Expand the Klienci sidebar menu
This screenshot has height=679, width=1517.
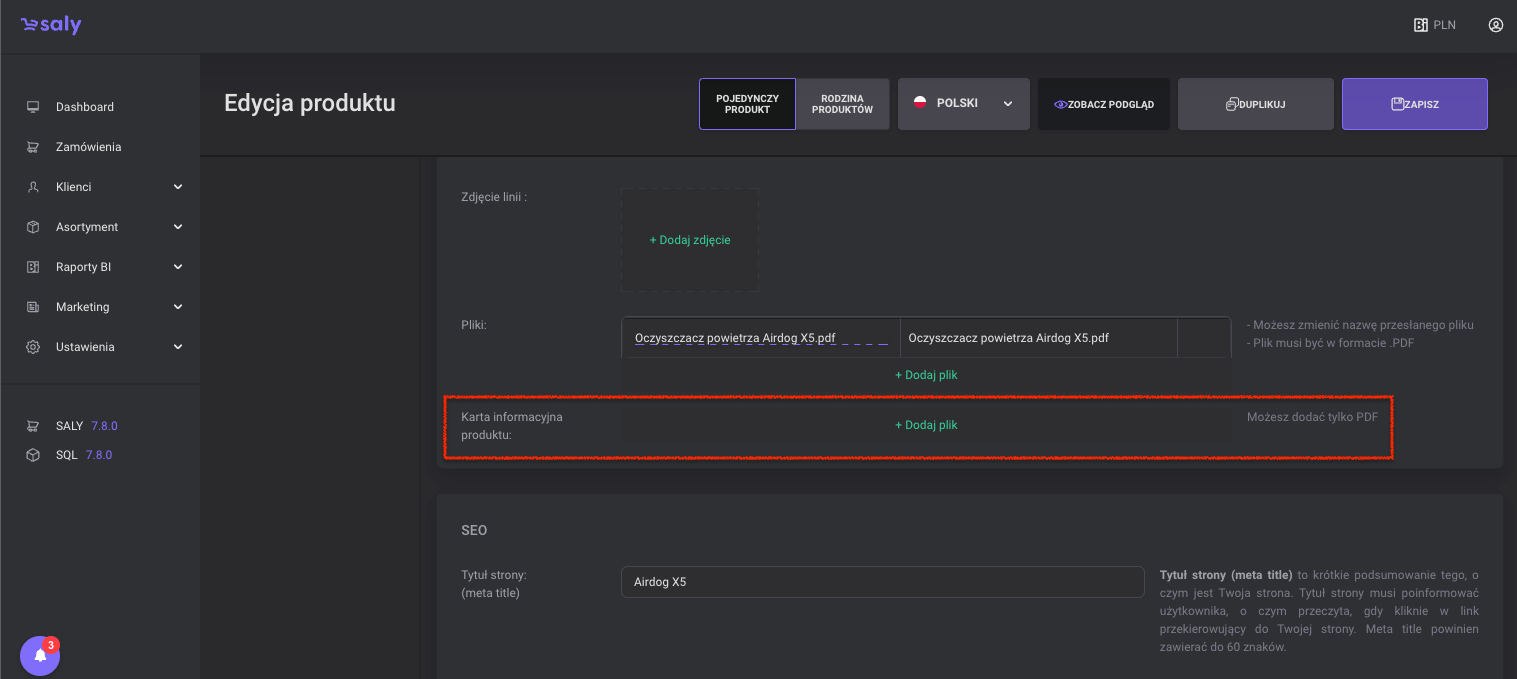tap(178, 187)
